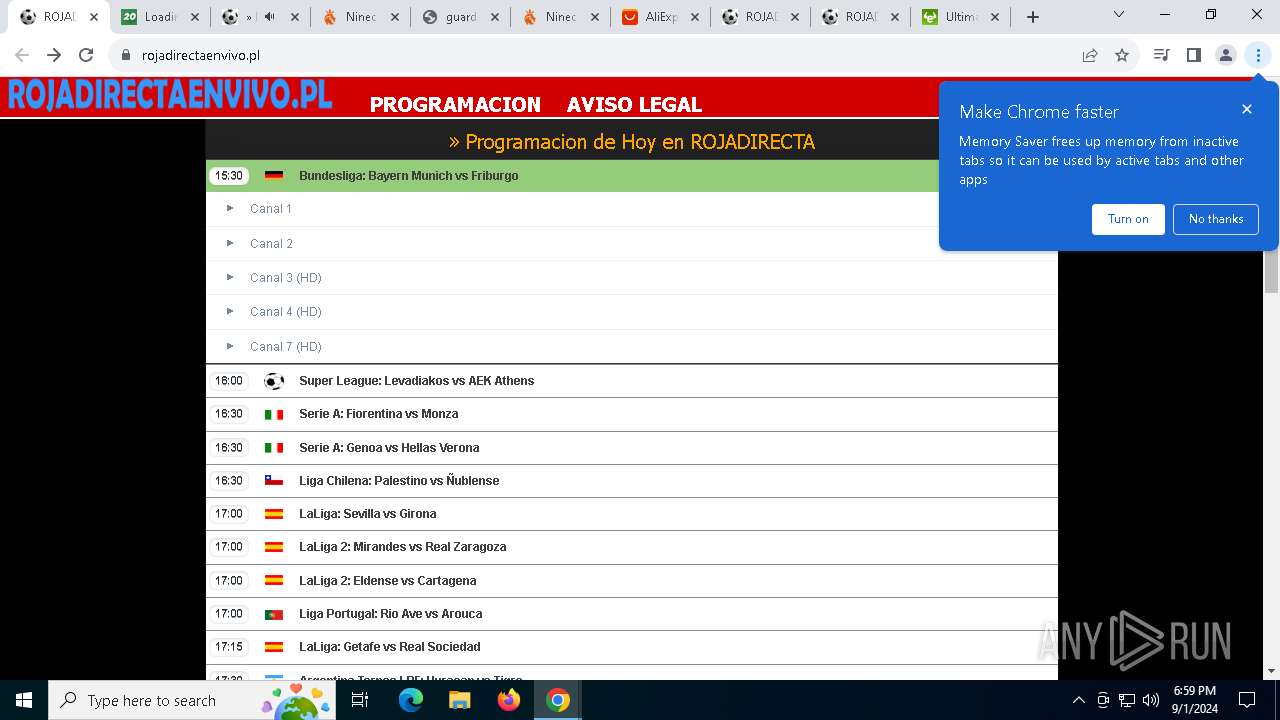Click the Italian flag in Fiorentina row
The height and width of the screenshot is (720, 1280).
tap(274, 414)
